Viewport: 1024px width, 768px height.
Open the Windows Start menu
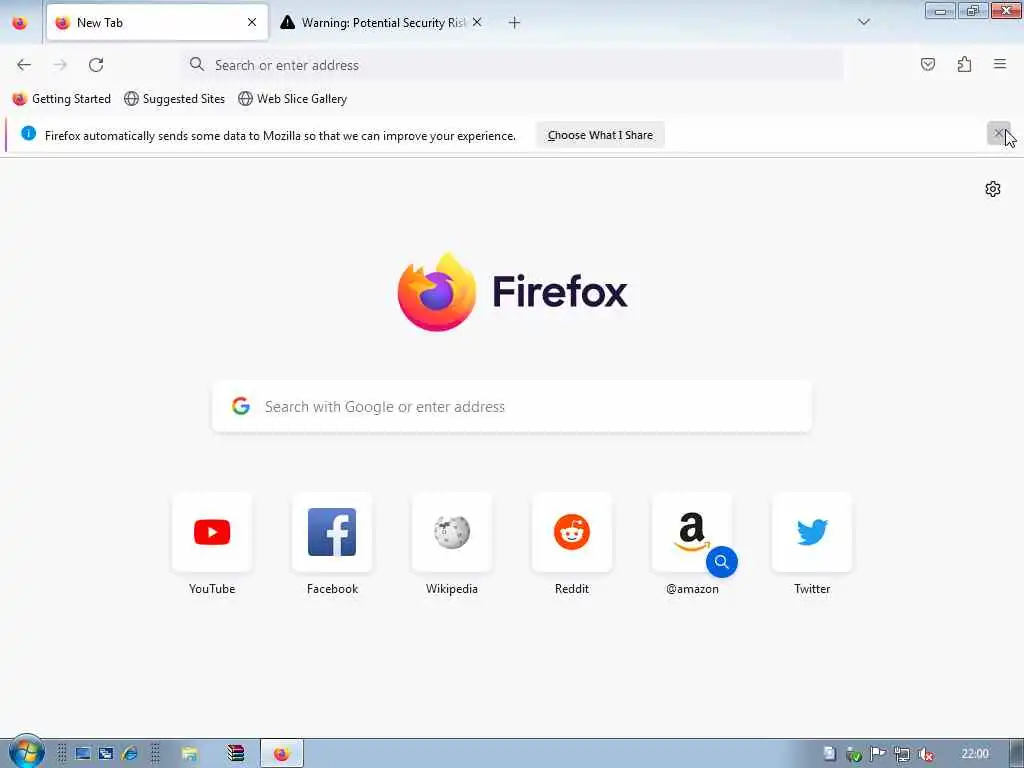tap(26, 752)
